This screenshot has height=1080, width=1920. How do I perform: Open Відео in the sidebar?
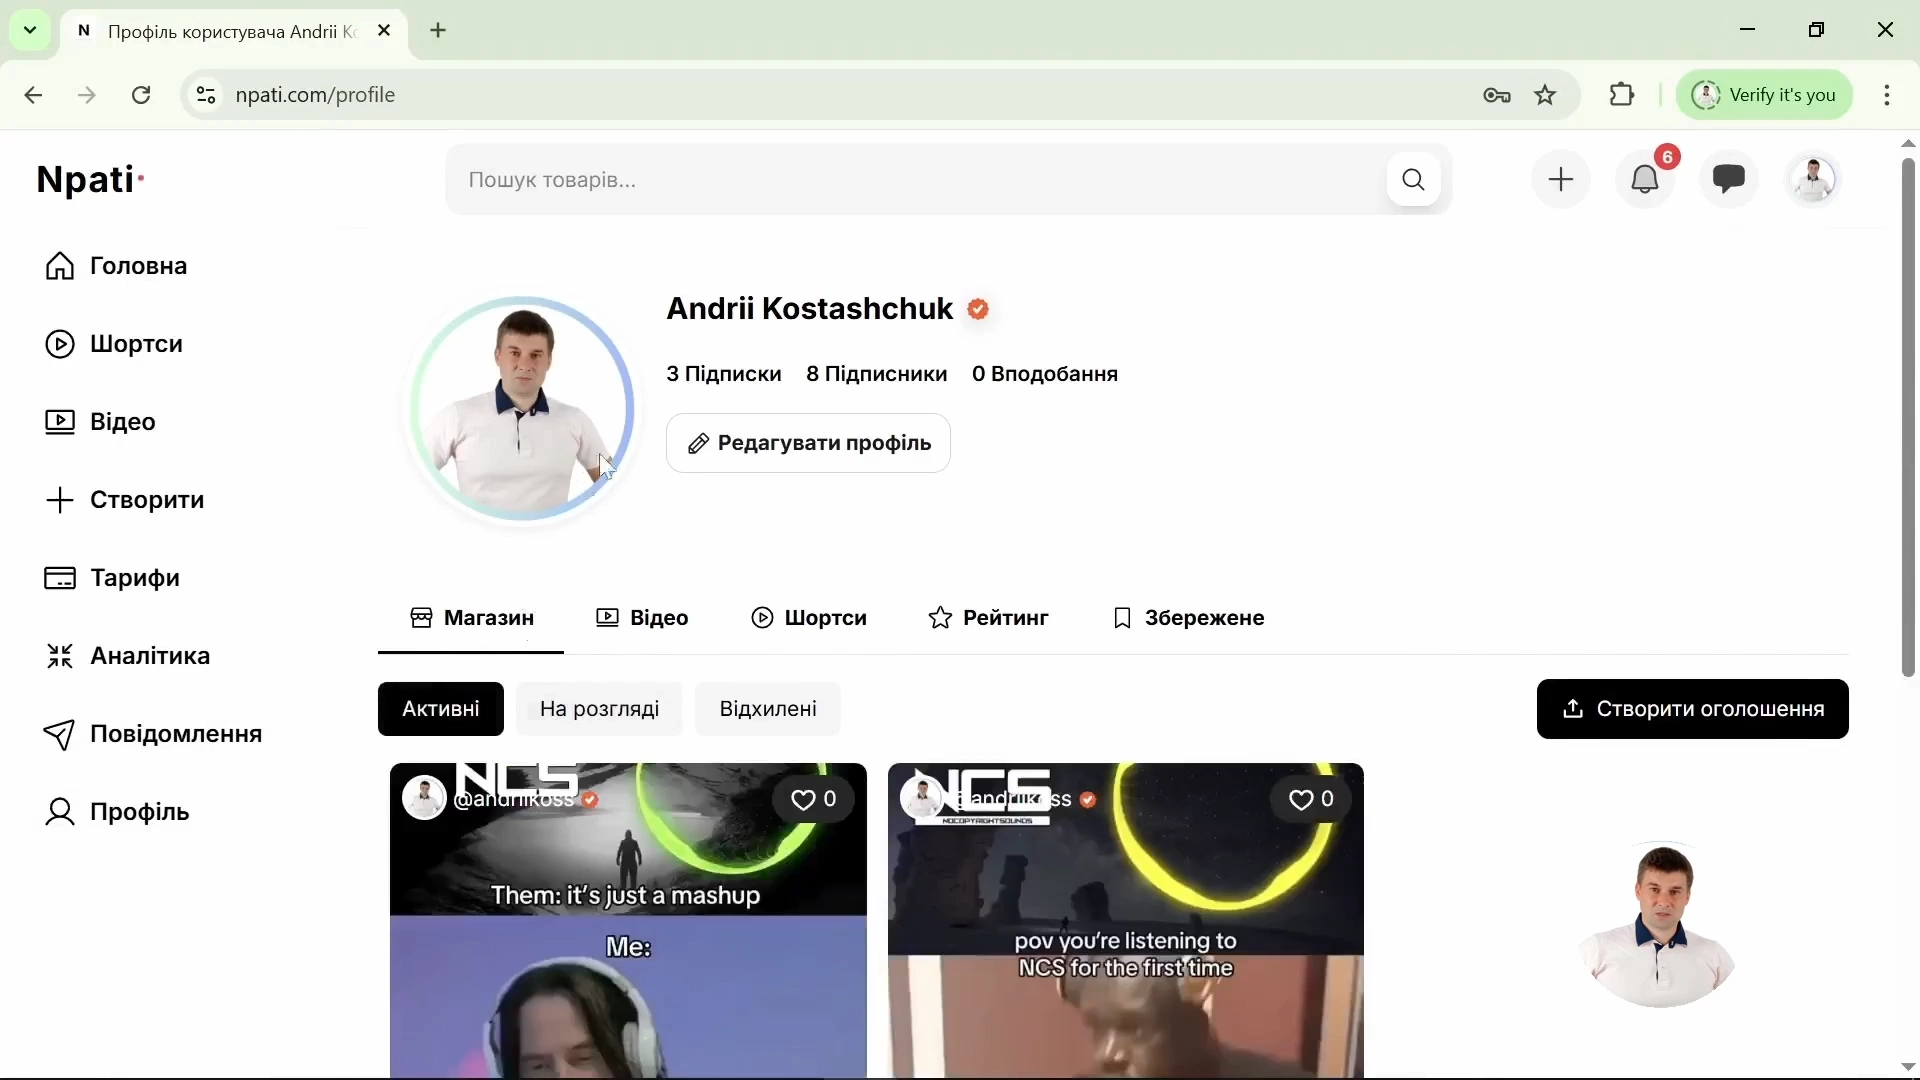tap(100, 423)
